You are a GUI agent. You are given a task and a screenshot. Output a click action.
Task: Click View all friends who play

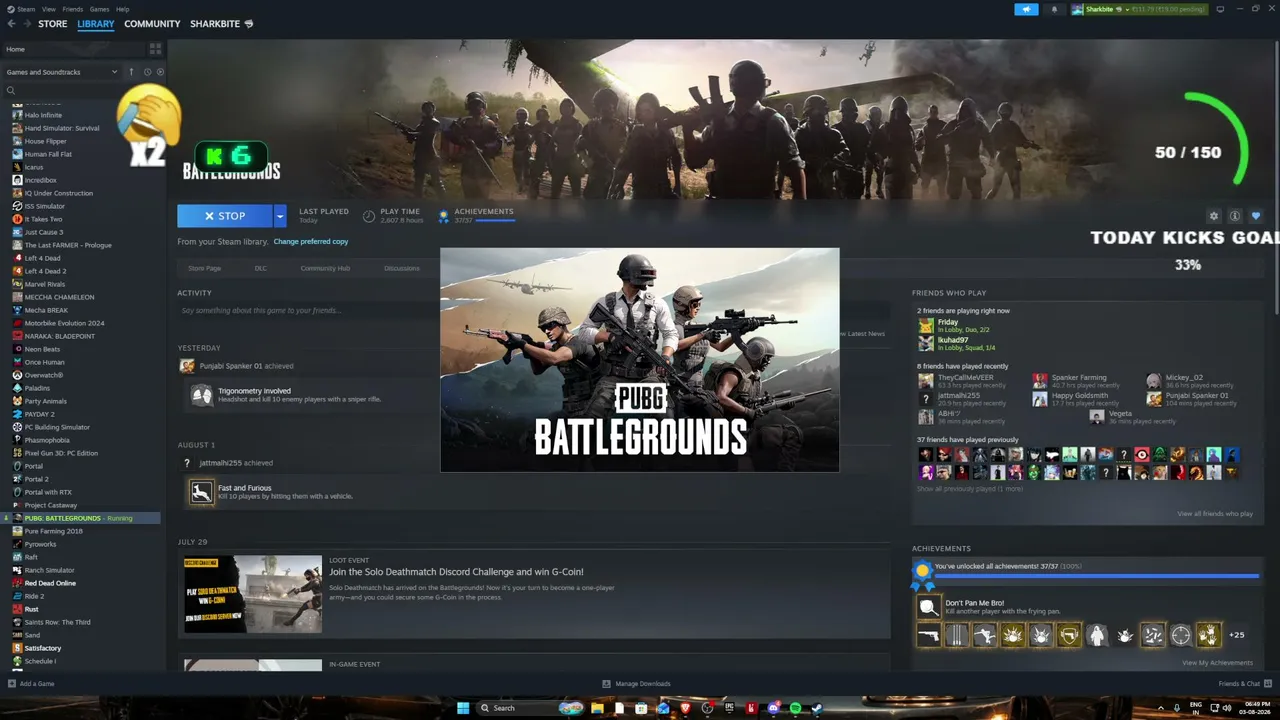(1215, 514)
